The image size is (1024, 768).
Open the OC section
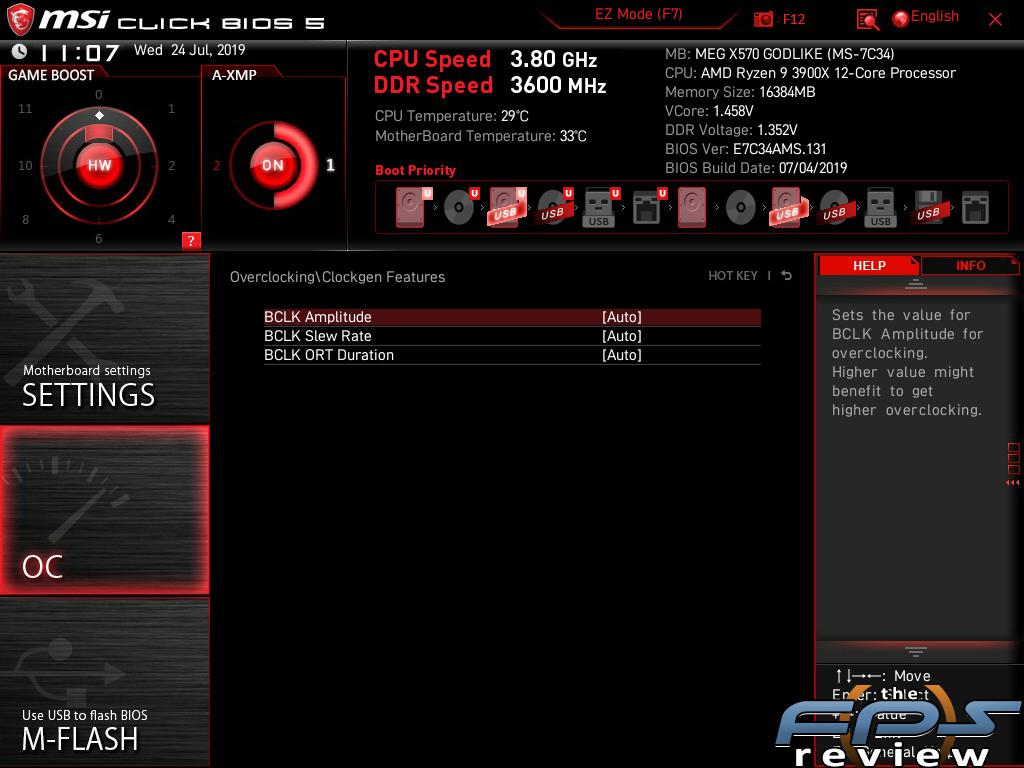tap(104, 510)
